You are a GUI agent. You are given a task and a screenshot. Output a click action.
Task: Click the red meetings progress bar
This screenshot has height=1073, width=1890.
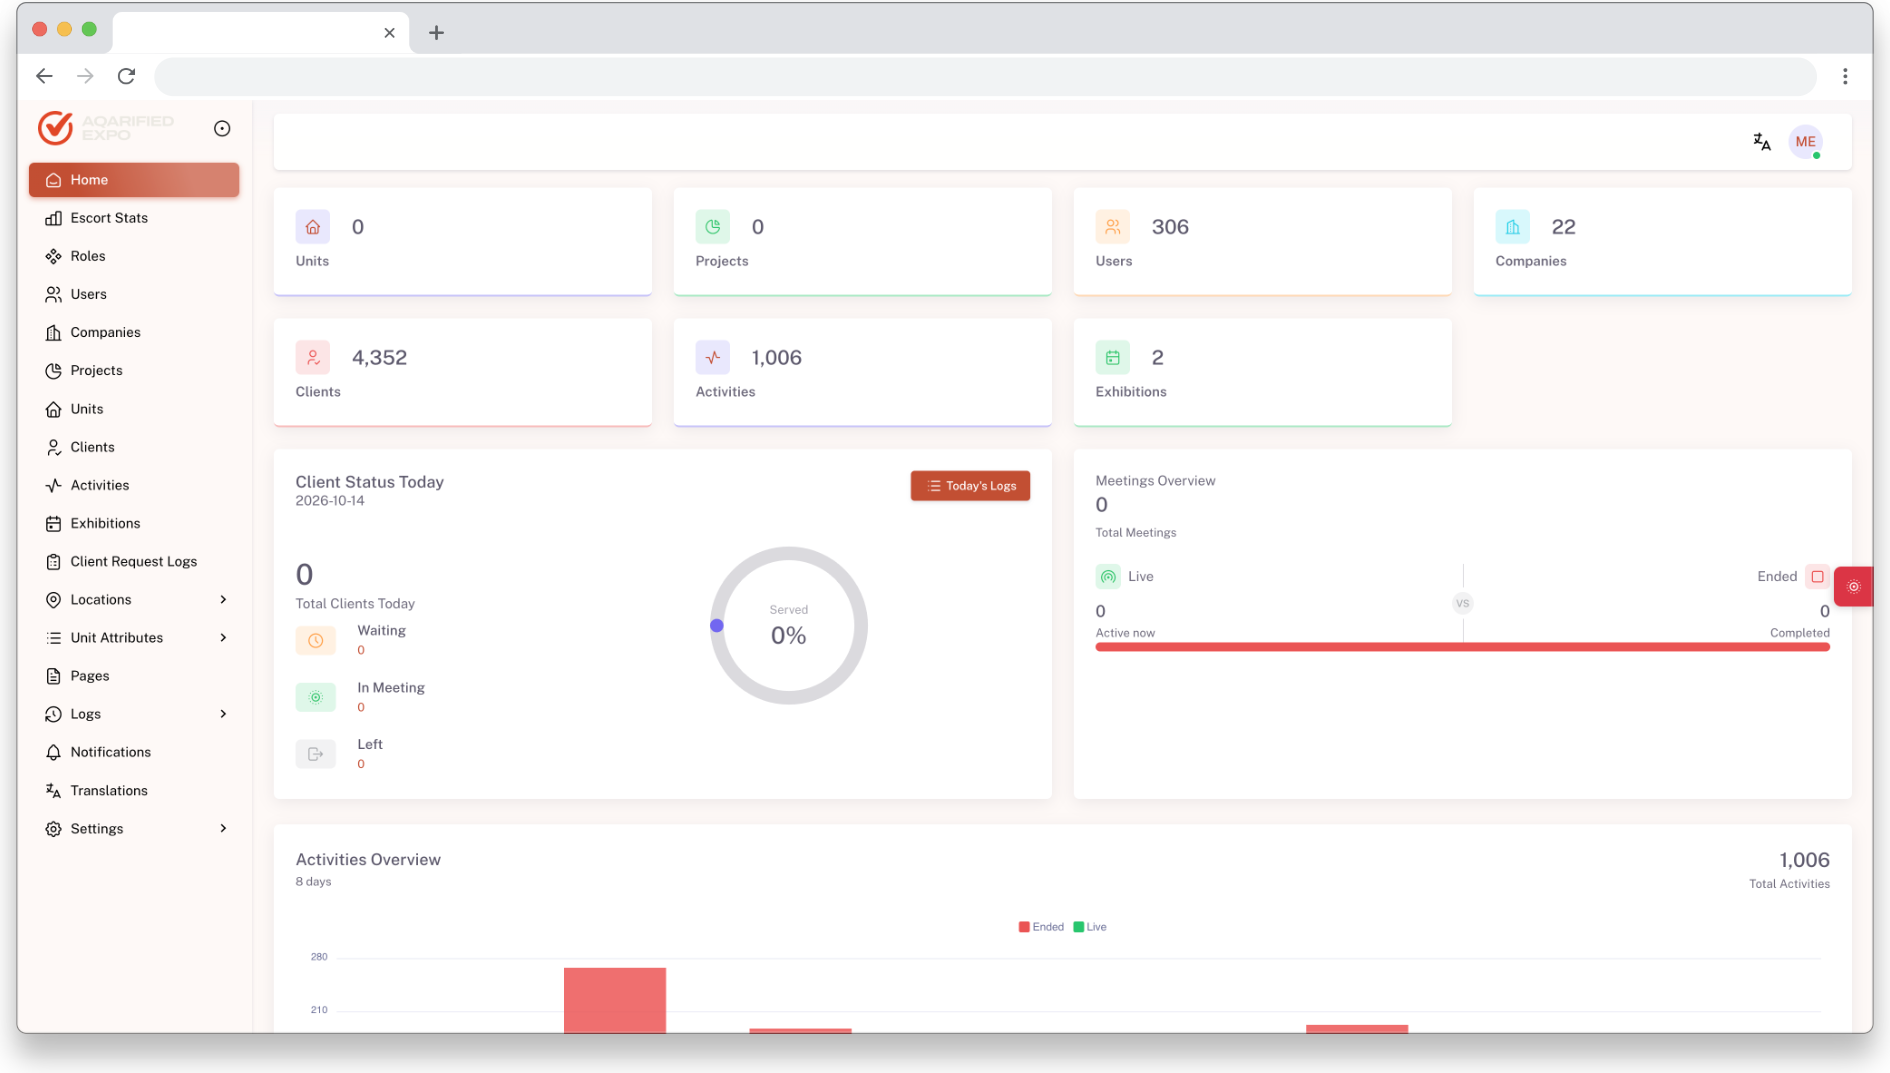1462,647
